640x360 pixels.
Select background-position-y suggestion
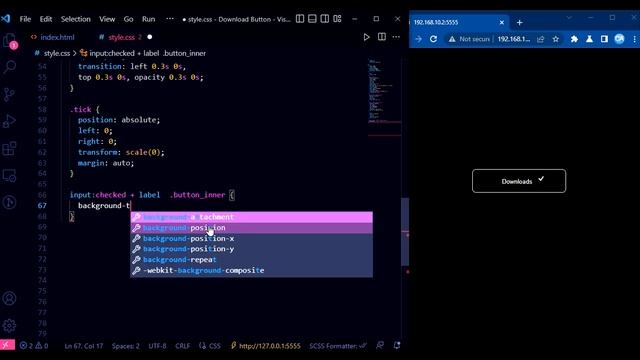(251, 249)
